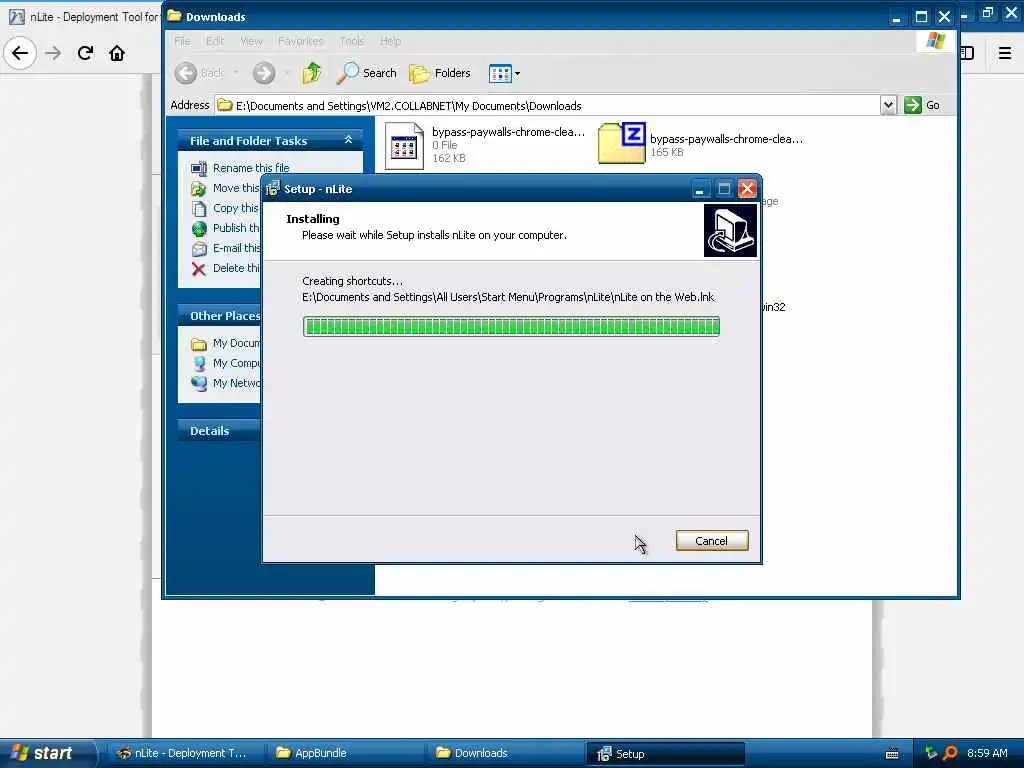Select the bypass-paywalls zip folder icon

point(622,143)
